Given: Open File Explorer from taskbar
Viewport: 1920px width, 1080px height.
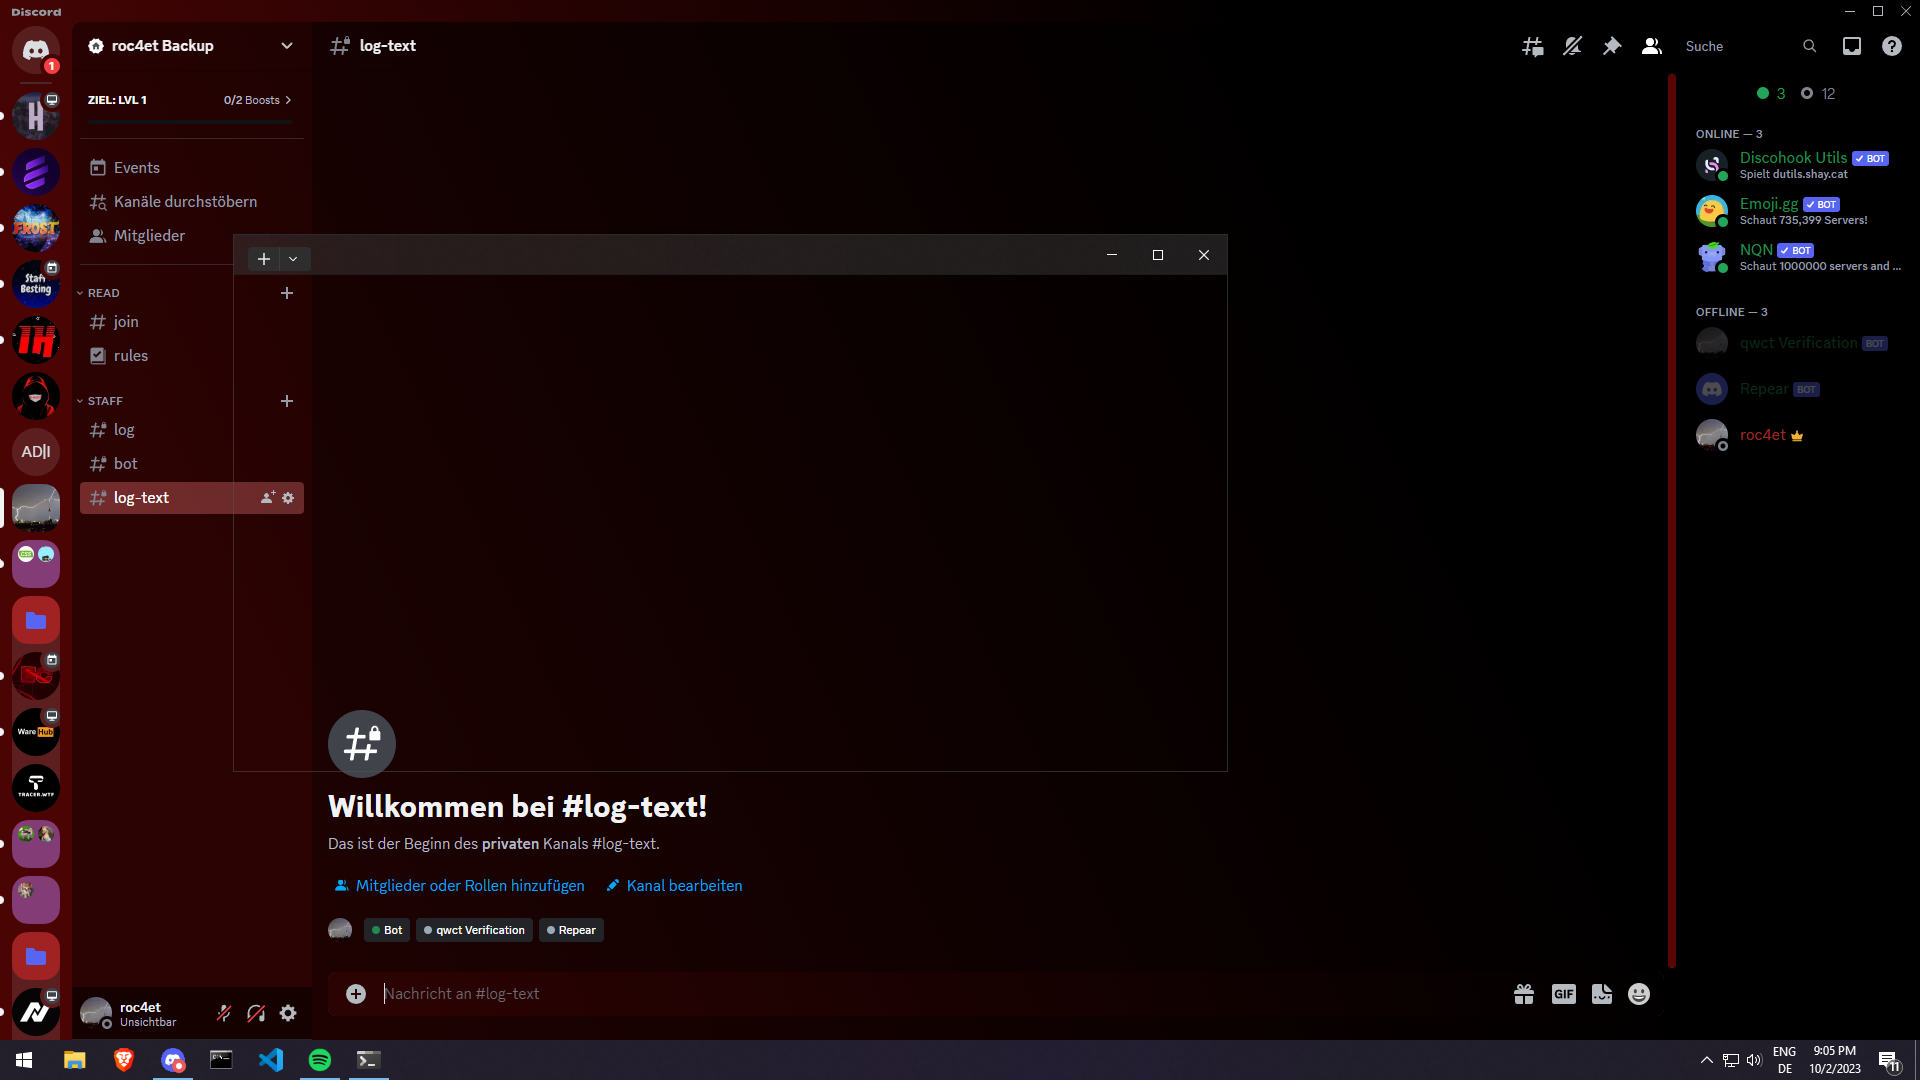Looking at the screenshot, I should (75, 1060).
